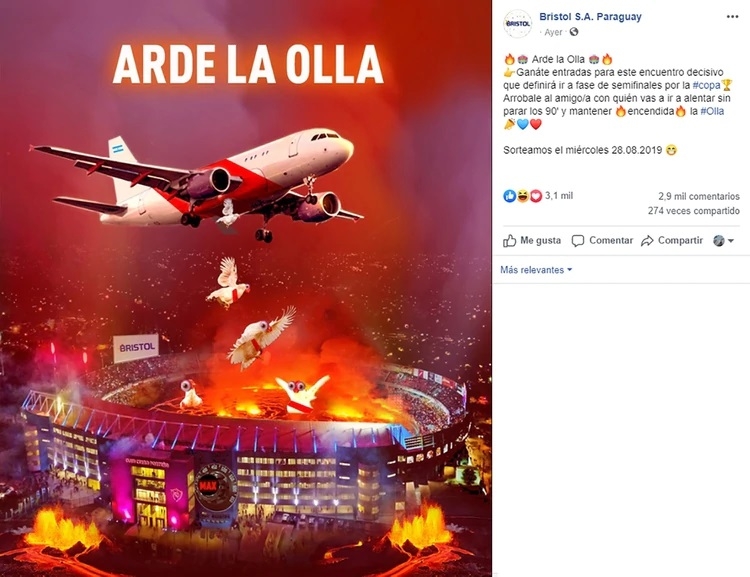
Task: Open the Arde la Olla post image
Action: click(x=246, y=288)
